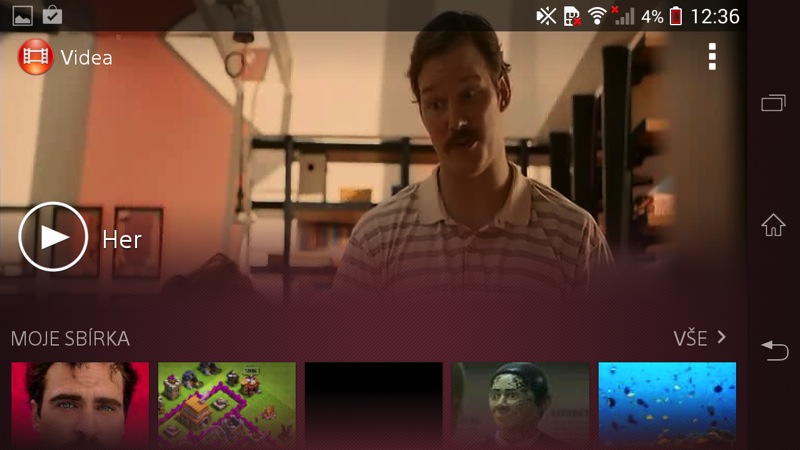
Task: Tap the 4% battery percentage text
Action: click(x=652, y=17)
